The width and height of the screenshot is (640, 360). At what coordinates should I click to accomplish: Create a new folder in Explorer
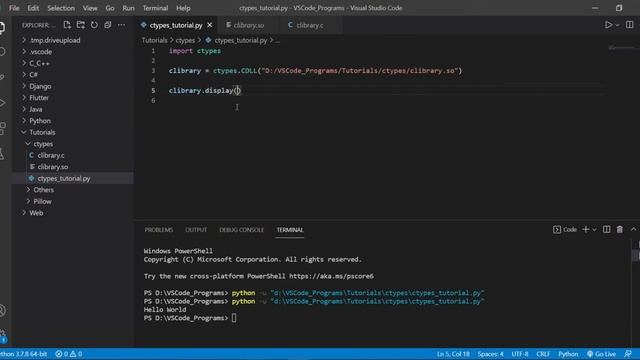[81, 25]
